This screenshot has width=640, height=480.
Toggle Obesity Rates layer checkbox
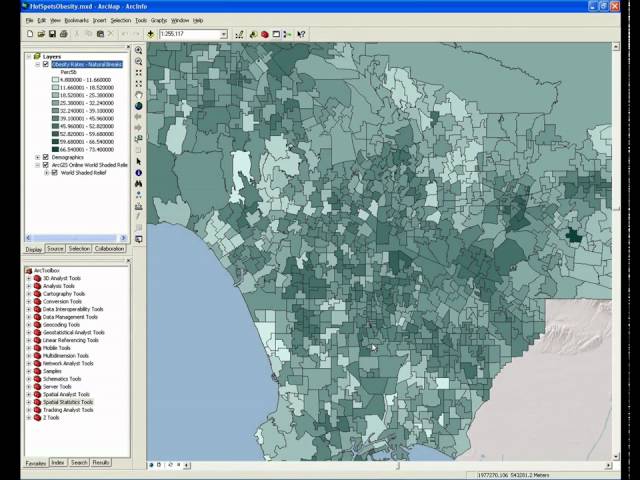coord(46,64)
